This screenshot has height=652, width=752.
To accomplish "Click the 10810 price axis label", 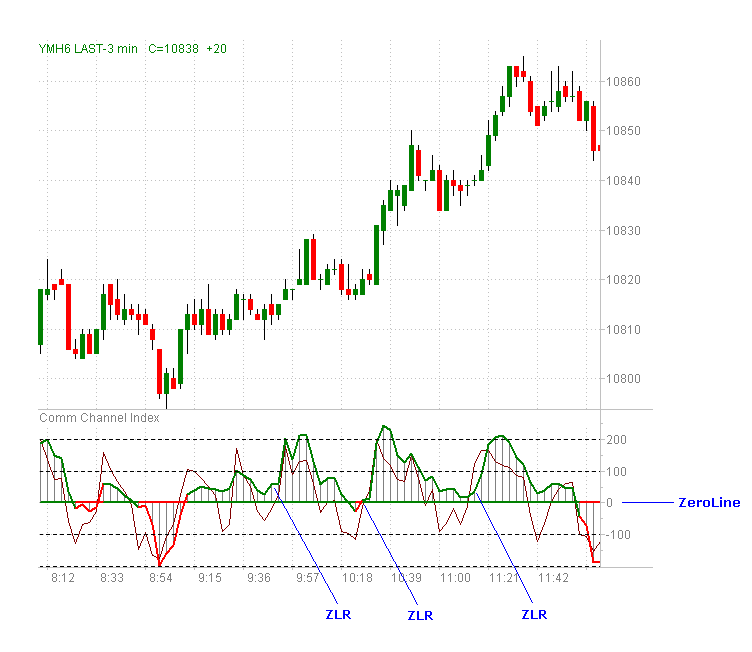I will [x=623, y=330].
